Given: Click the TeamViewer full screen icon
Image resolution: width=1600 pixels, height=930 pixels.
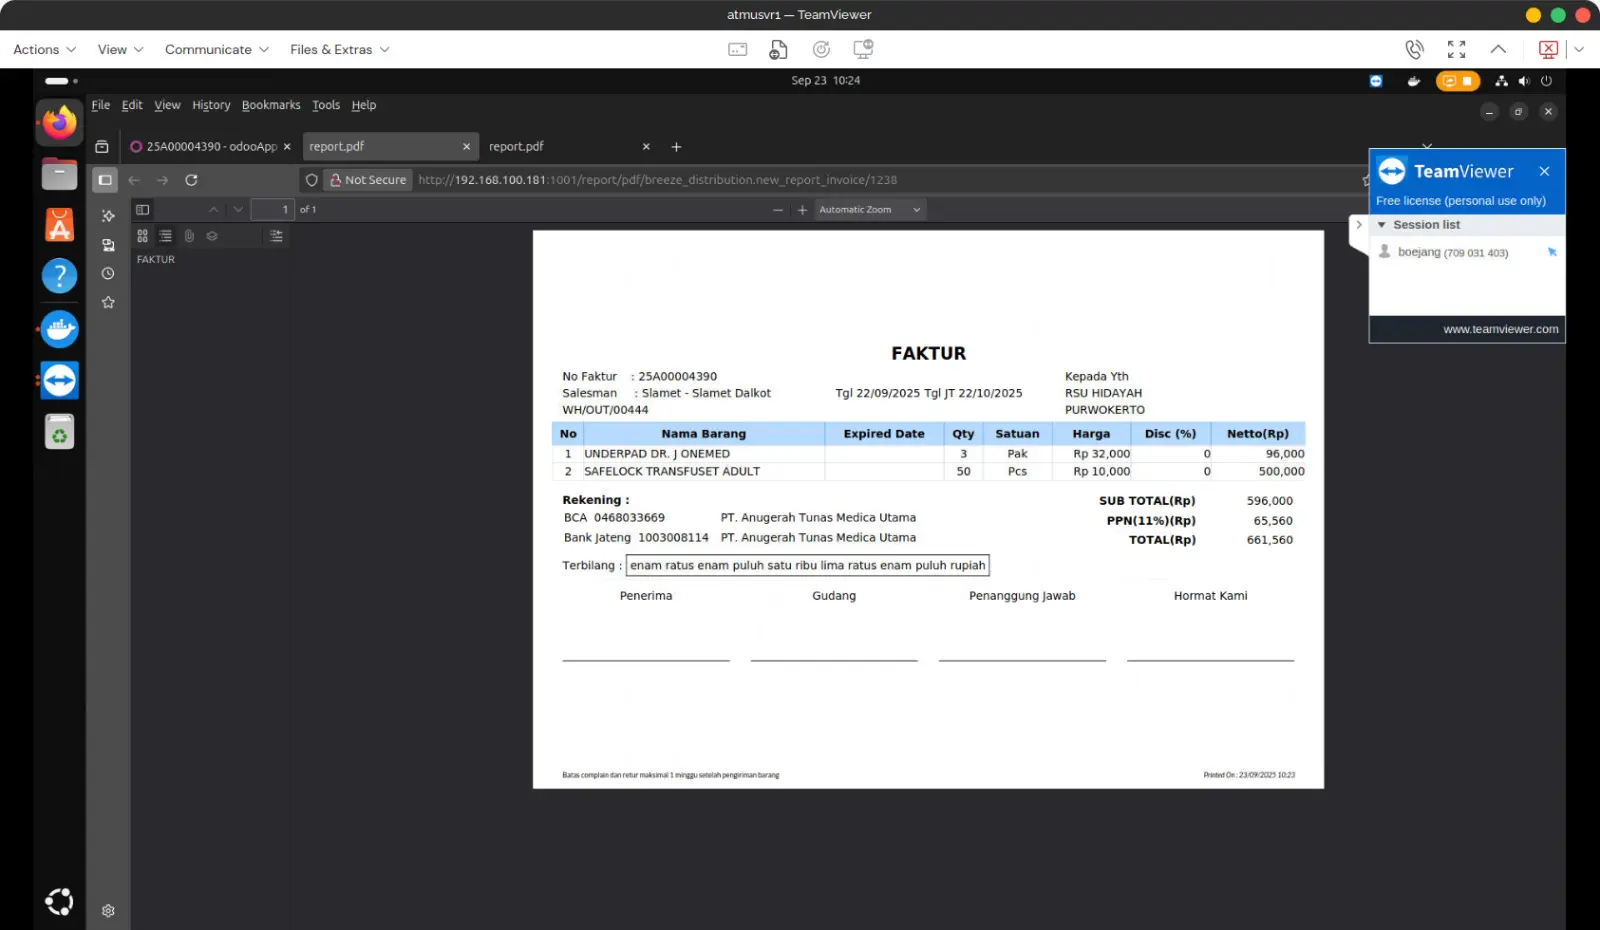Looking at the screenshot, I should click(x=1456, y=49).
